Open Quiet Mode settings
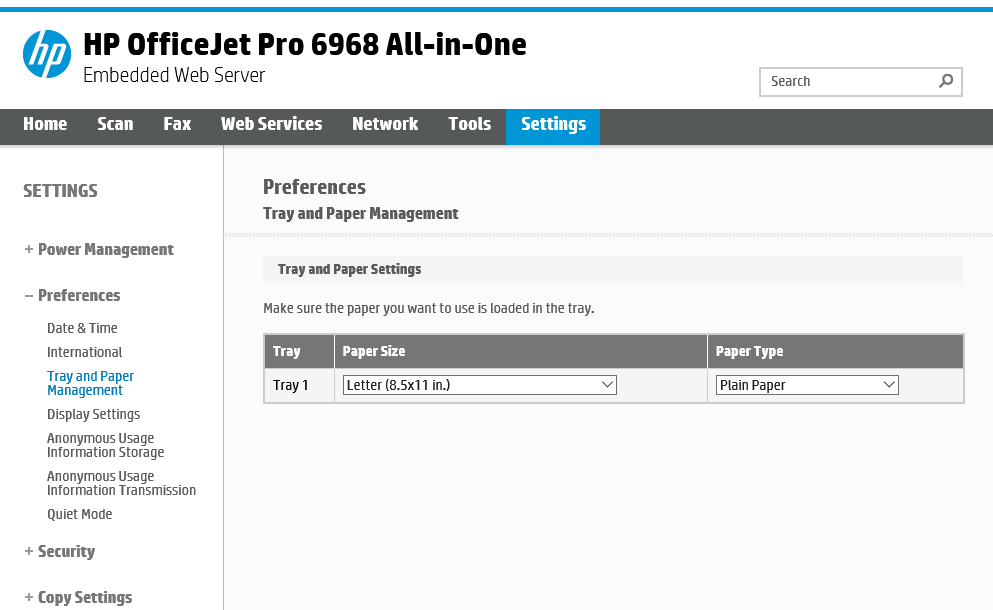993x610 pixels. pyautogui.click(x=79, y=514)
